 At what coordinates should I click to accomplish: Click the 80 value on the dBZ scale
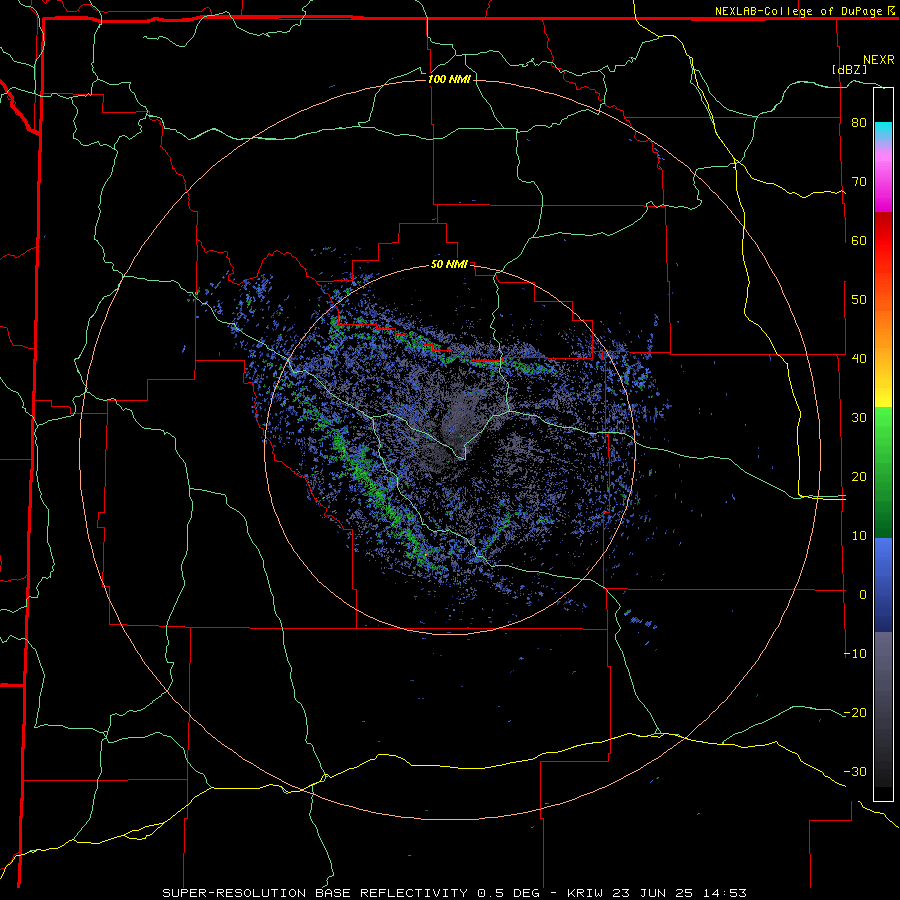859,123
